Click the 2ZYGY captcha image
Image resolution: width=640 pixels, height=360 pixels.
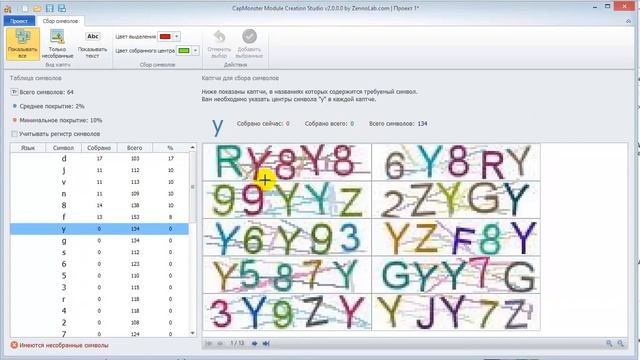coord(456,200)
